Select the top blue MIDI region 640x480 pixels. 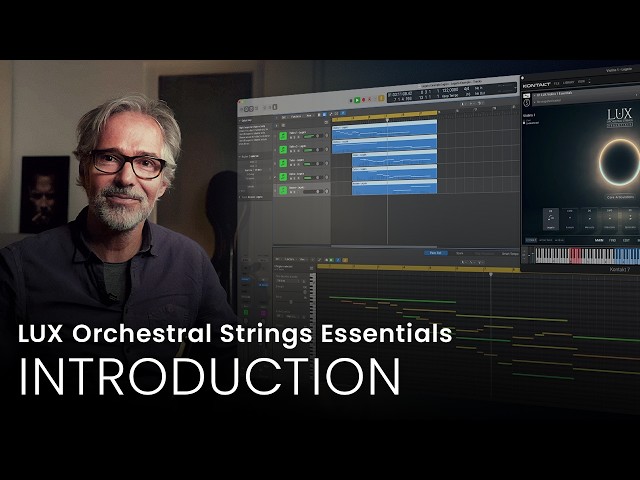(x=384, y=130)
